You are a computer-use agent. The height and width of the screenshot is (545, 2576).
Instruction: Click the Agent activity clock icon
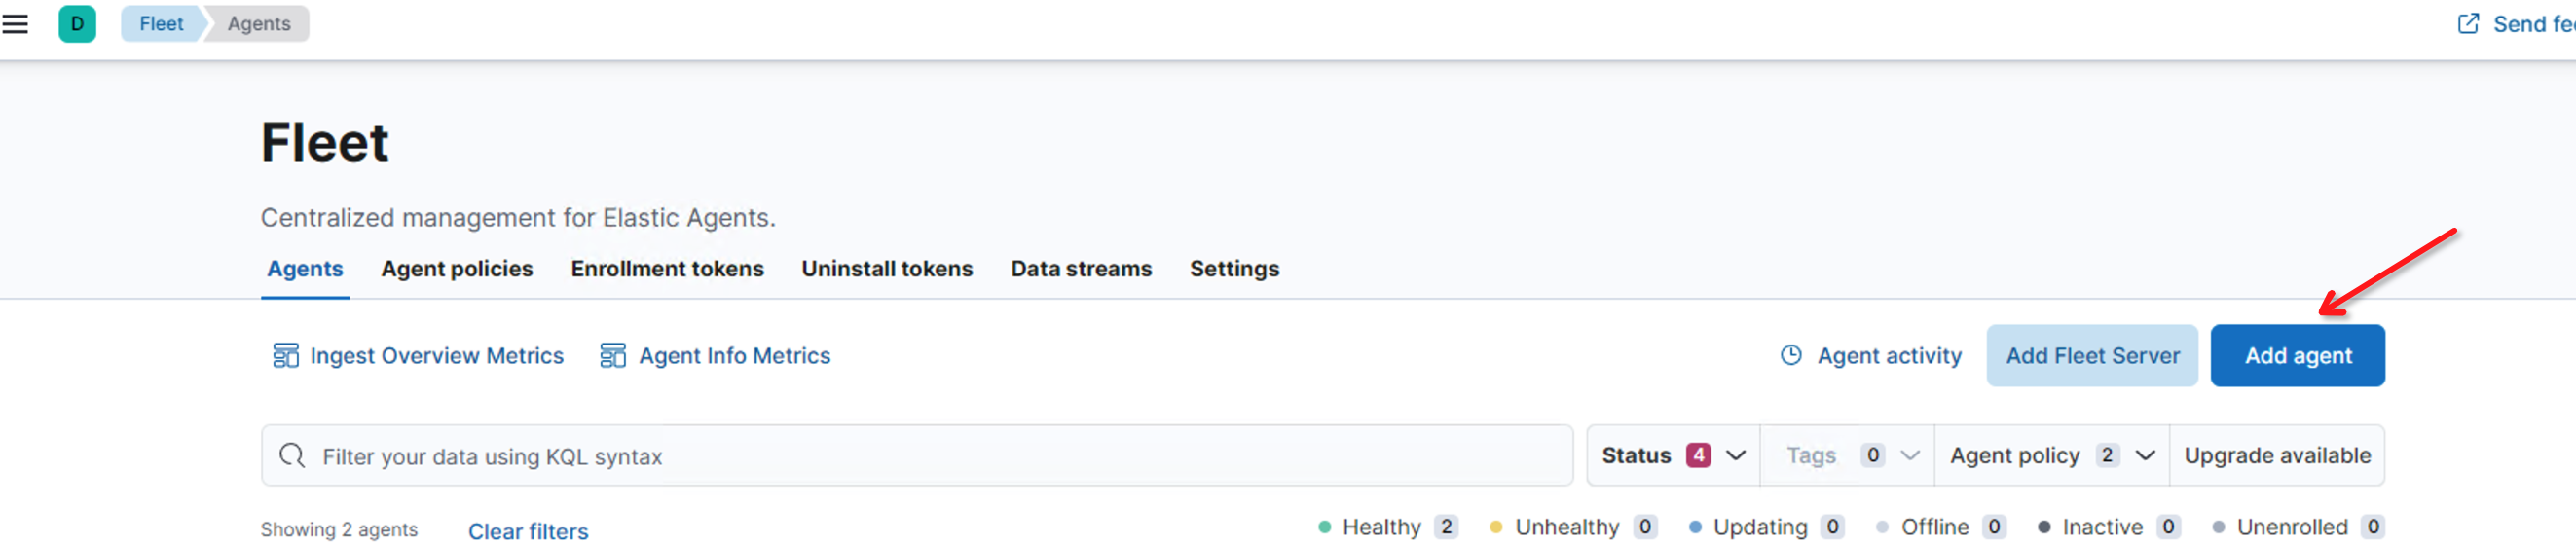click(1791, 356)
